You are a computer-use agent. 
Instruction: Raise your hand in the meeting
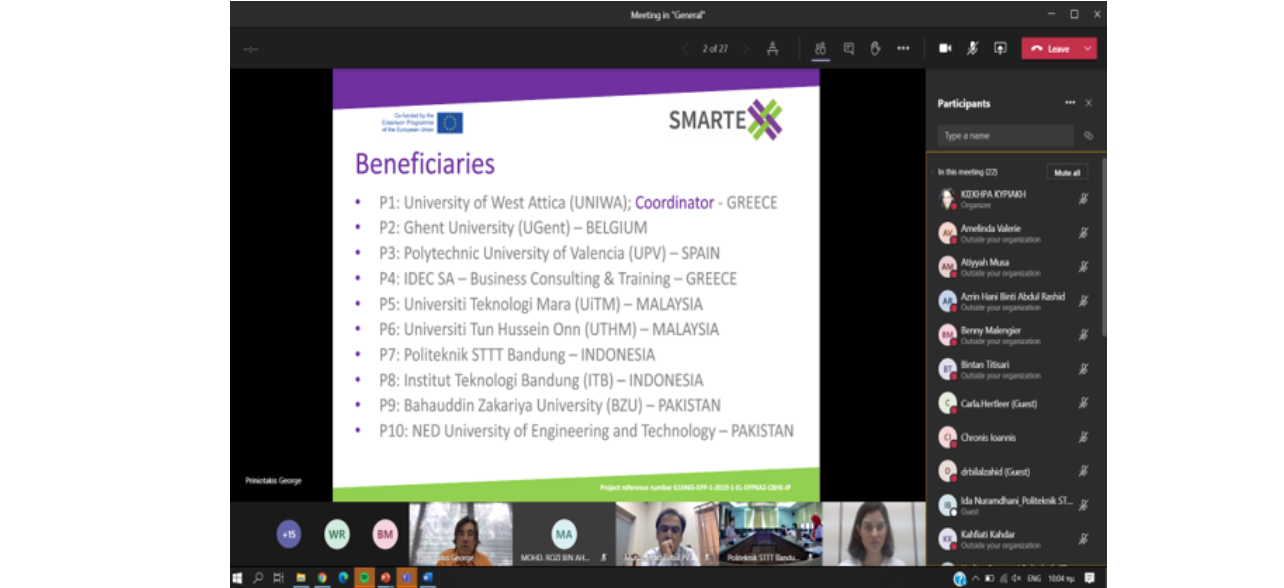[x=875, y=48]
